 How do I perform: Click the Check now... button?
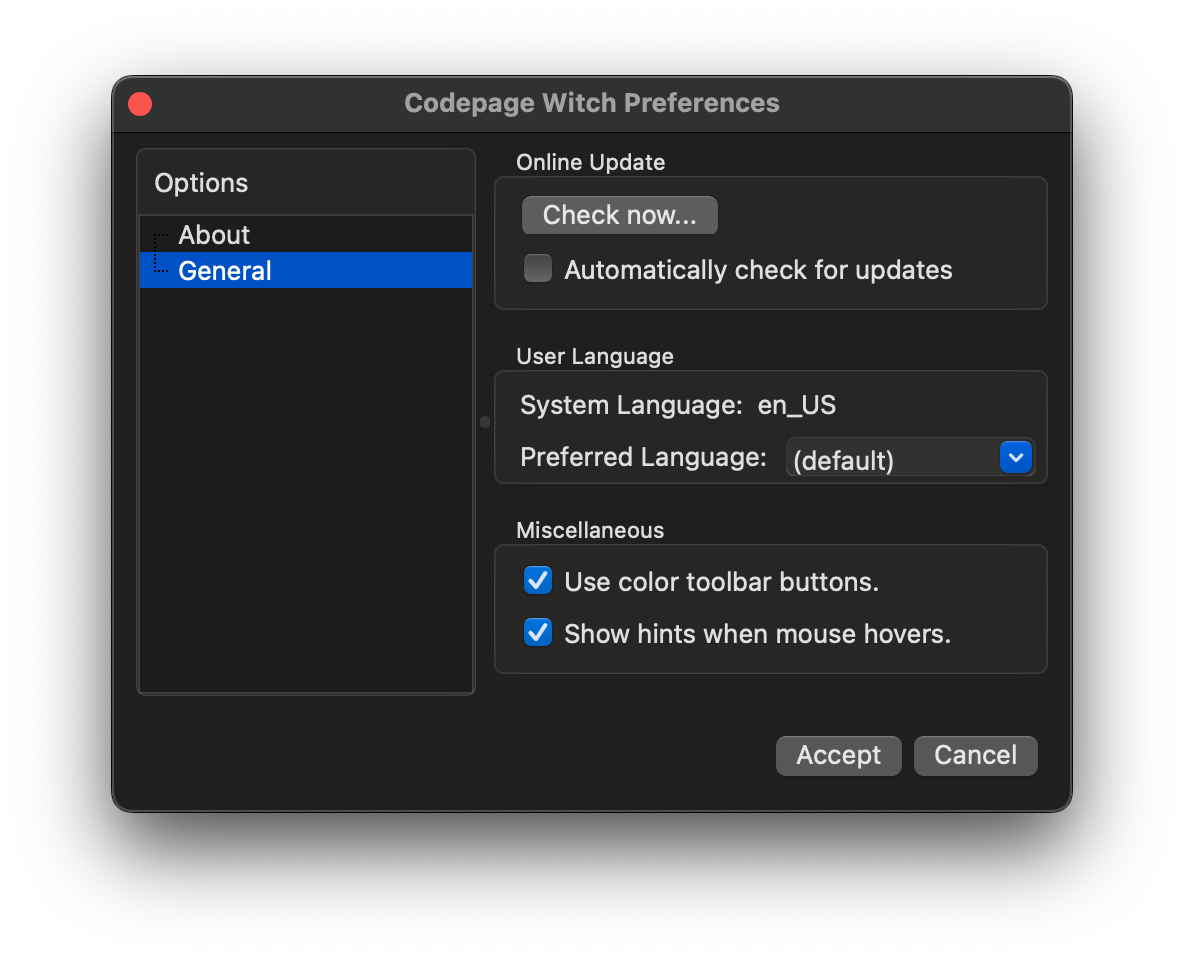click(x=619, y=215)
